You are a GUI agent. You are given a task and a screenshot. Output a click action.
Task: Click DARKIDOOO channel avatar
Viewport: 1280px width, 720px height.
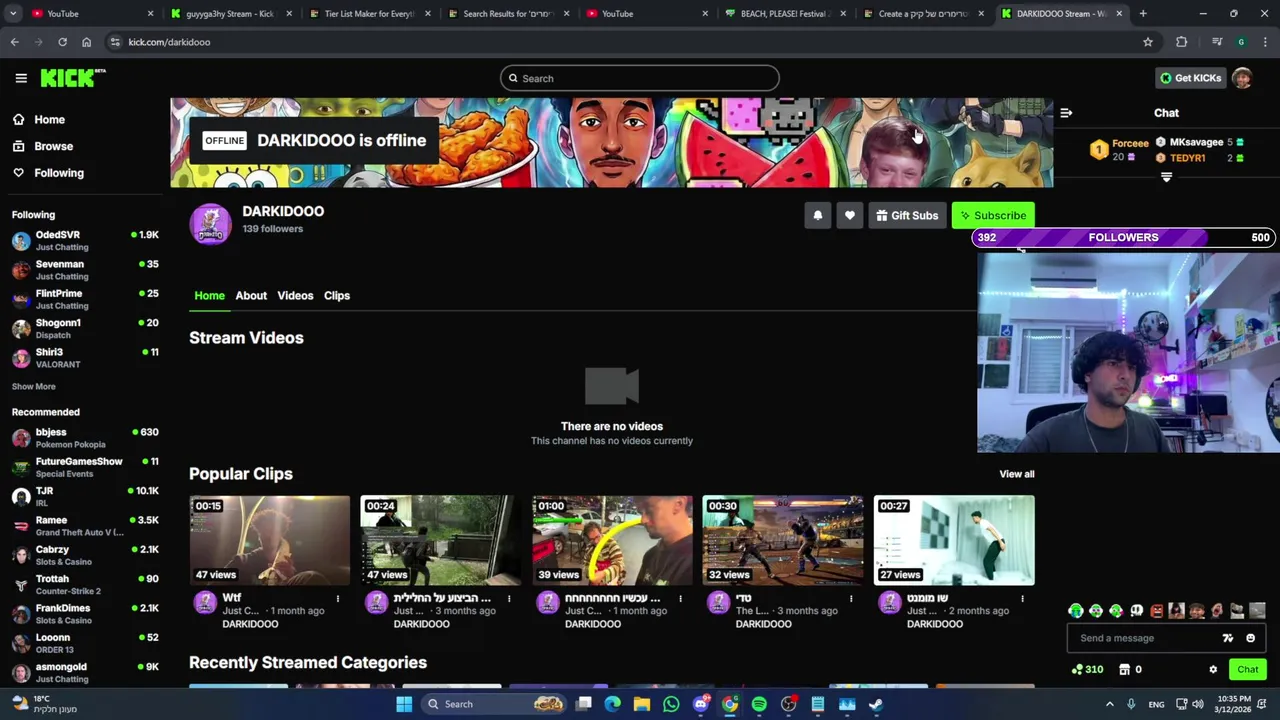pos(210,224)
